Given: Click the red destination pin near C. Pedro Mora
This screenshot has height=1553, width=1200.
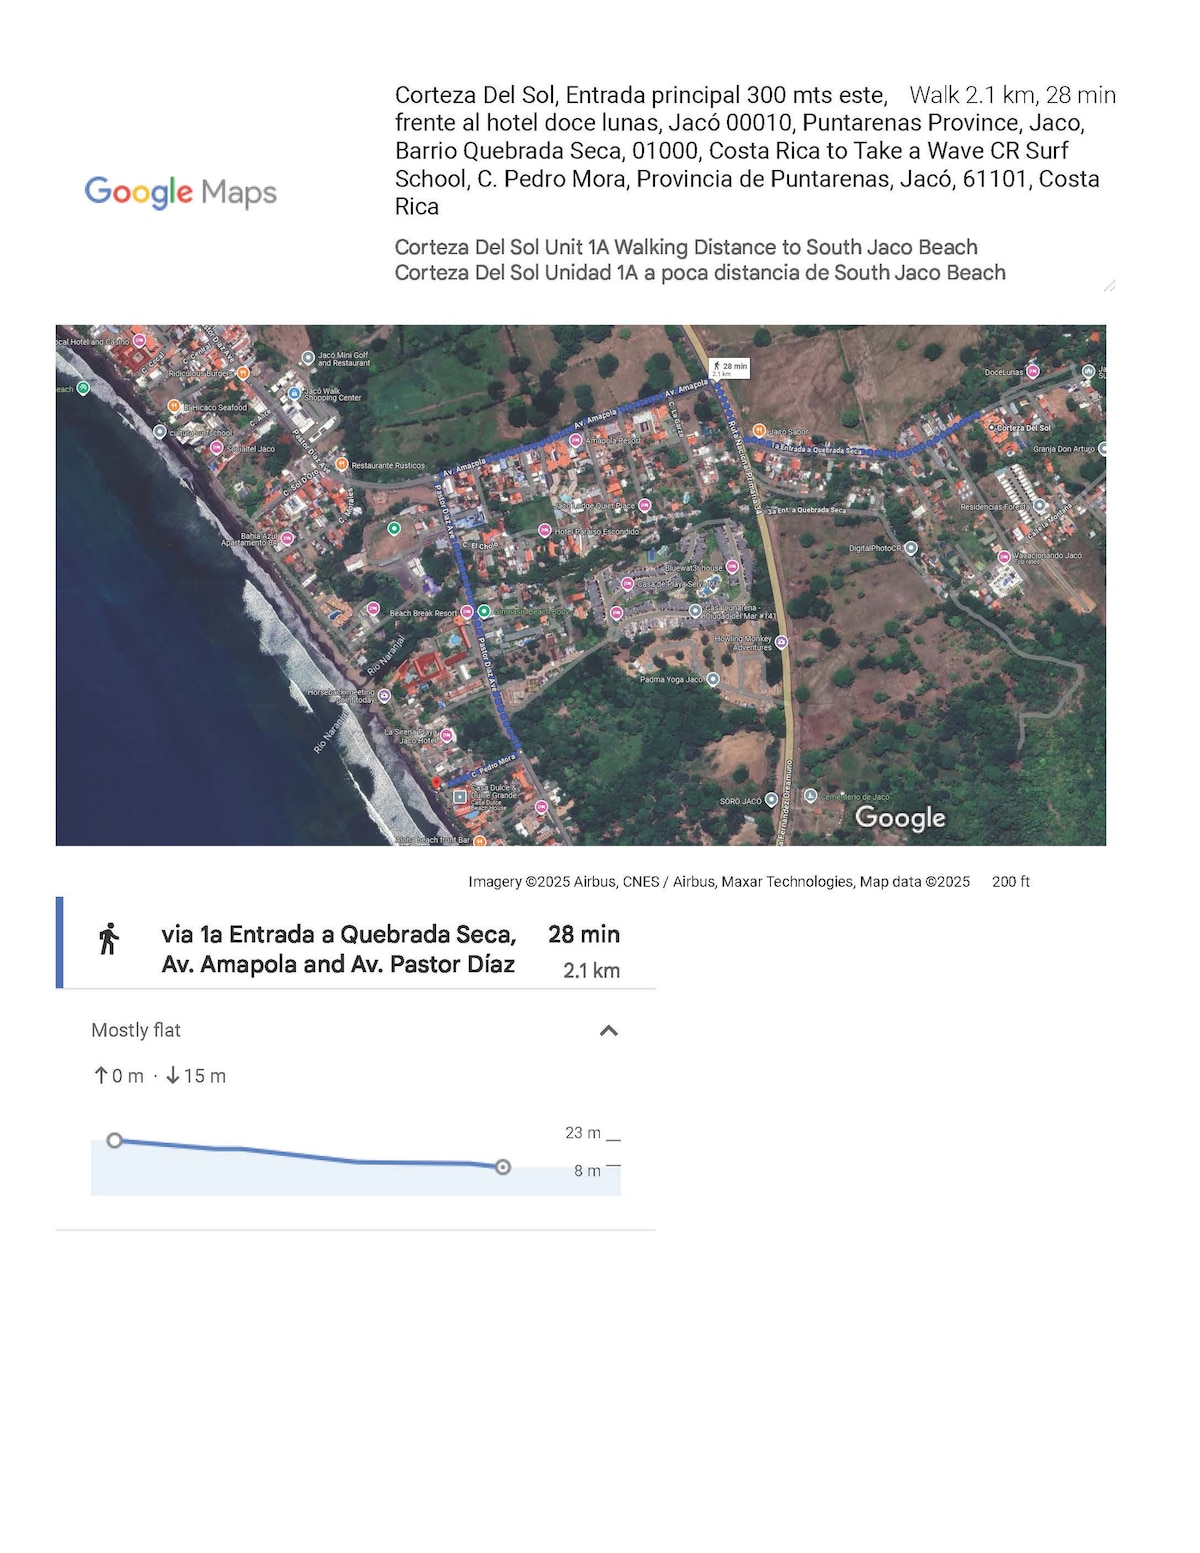Looking at the screenshot, I should click(x=436, y=782).
